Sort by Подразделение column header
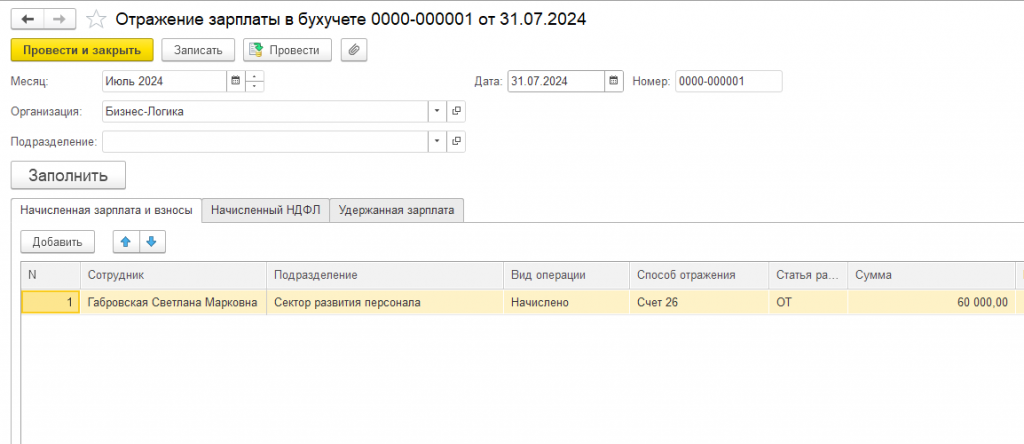Screen dimensions: 1024x444 [385, 276]
